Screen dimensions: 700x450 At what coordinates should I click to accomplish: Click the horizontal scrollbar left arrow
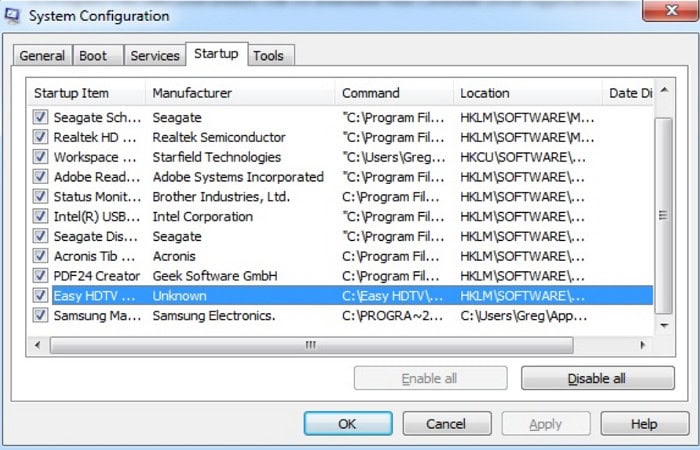click(x=38, y=345)
